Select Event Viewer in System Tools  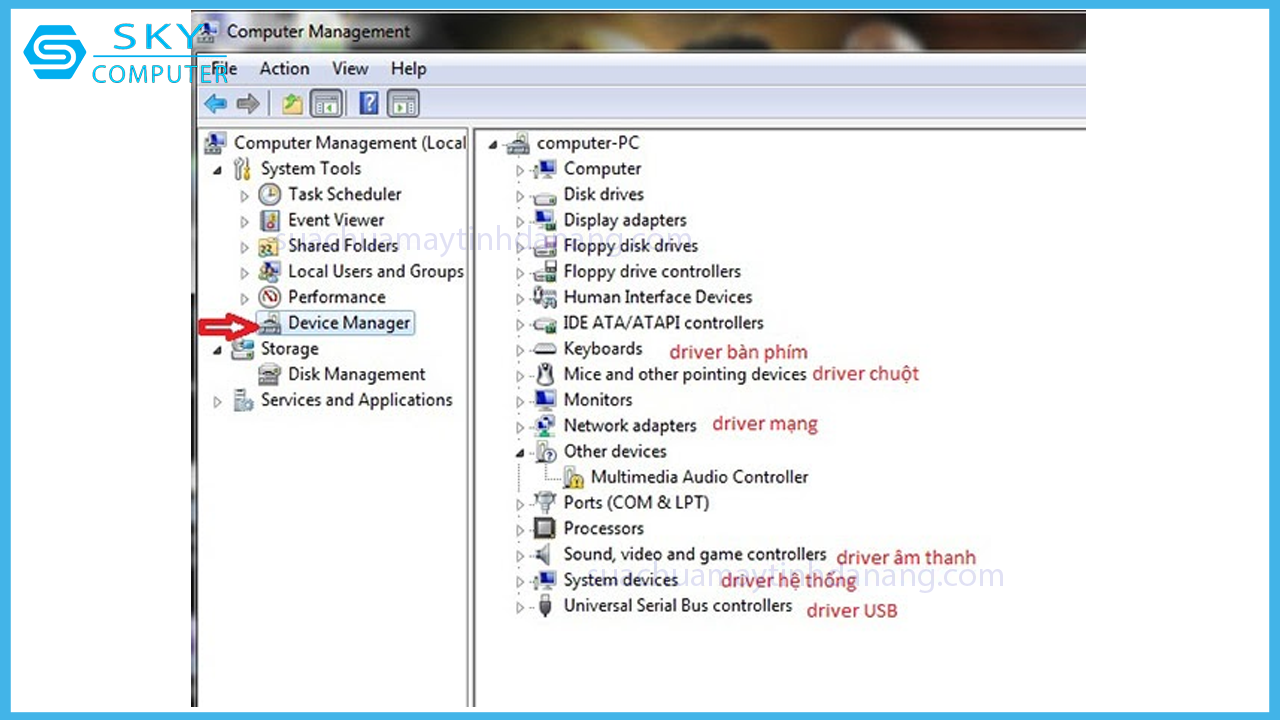point(336,220)
